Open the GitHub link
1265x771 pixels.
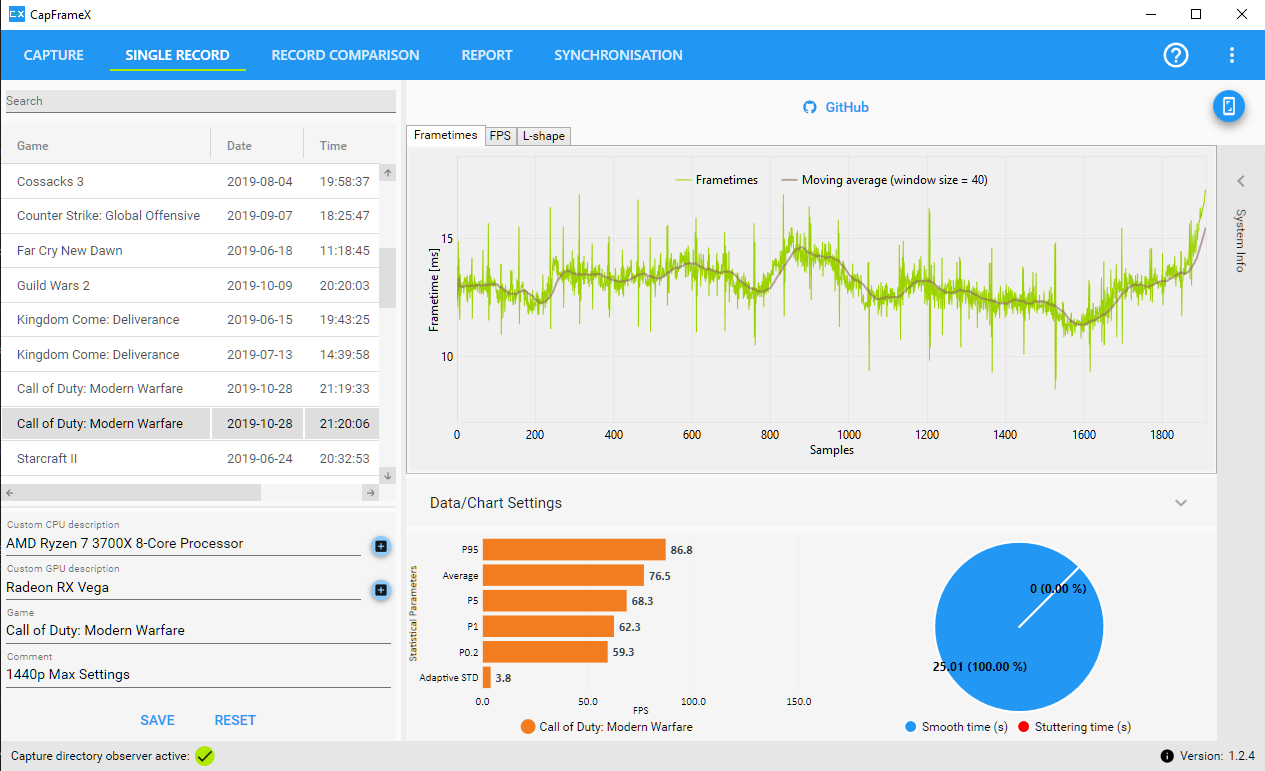pyautogui.click(x=846, y=107)
